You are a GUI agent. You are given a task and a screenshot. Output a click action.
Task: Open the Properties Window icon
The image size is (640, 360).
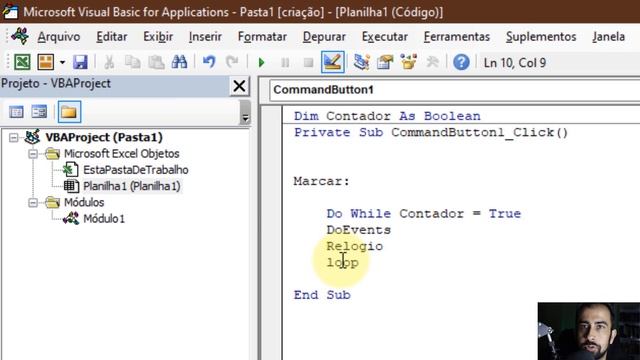pos(385,62)
